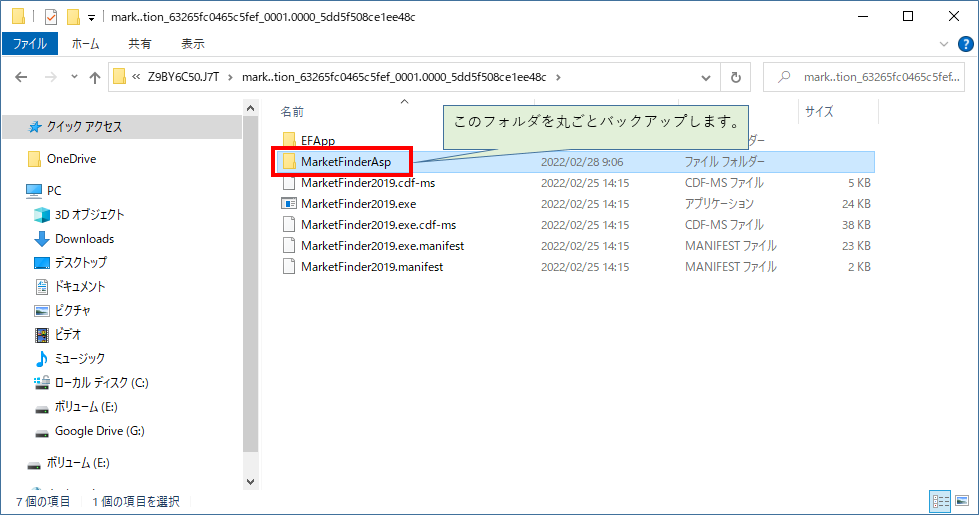Select Google Drive (G:) drive
This screenshot has height=515, width=979.
point(99,431)
